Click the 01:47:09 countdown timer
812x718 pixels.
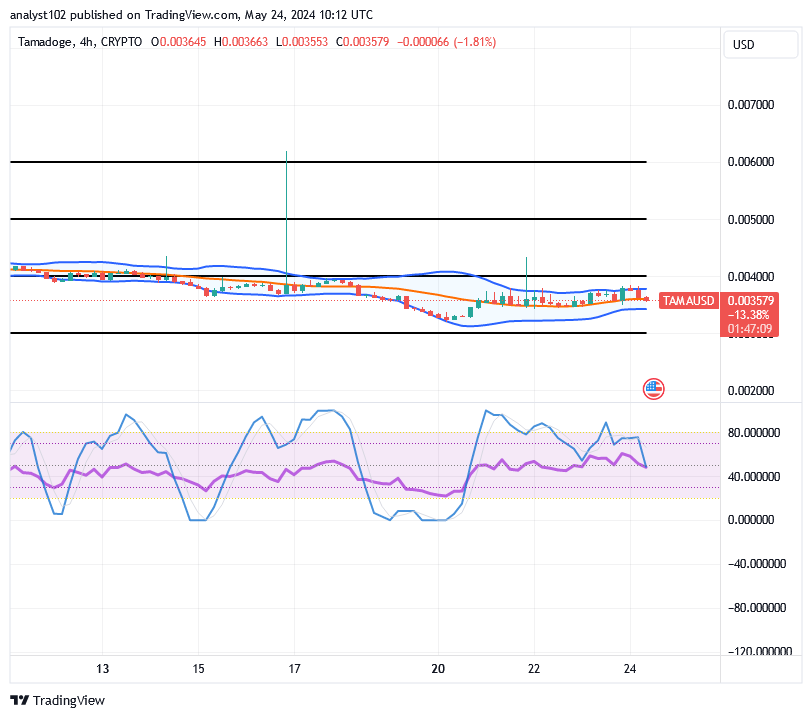click(x=749, y=329)
